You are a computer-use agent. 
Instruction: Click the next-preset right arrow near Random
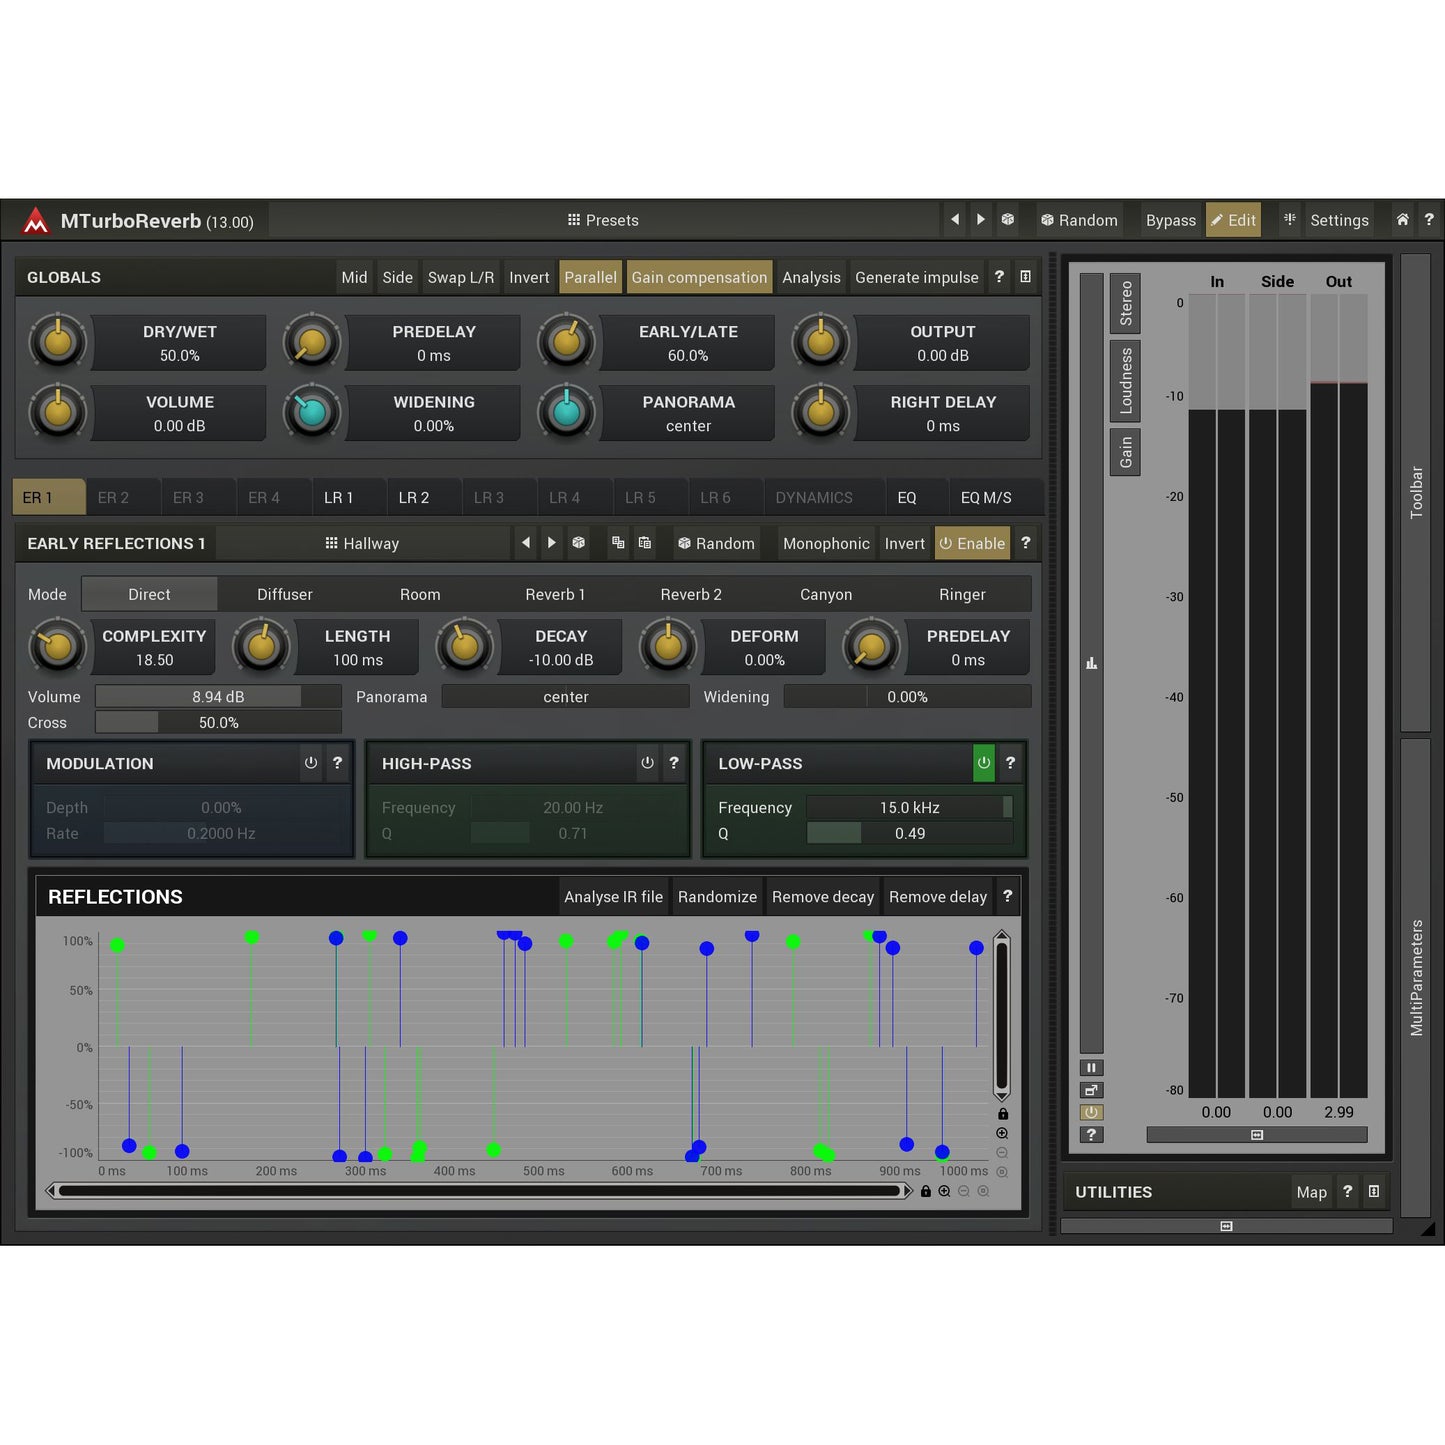(x=980, y=219)
